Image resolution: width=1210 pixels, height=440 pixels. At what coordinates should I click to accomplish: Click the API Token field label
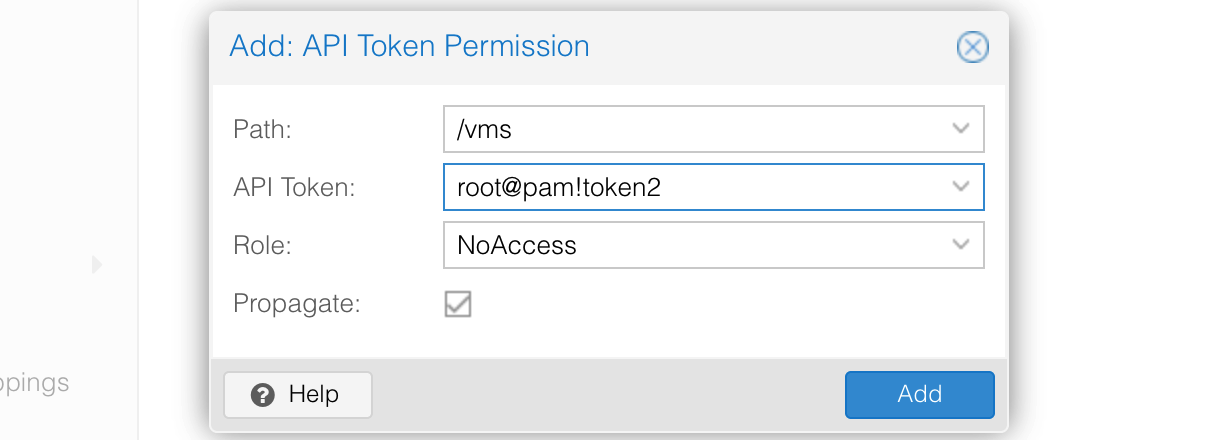point(294,187)
